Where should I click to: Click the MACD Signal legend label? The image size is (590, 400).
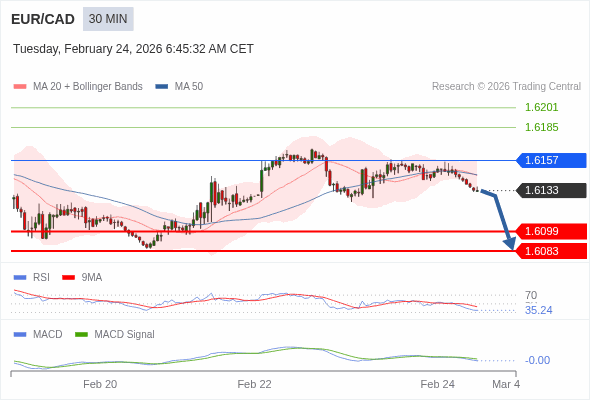point(125,335)
